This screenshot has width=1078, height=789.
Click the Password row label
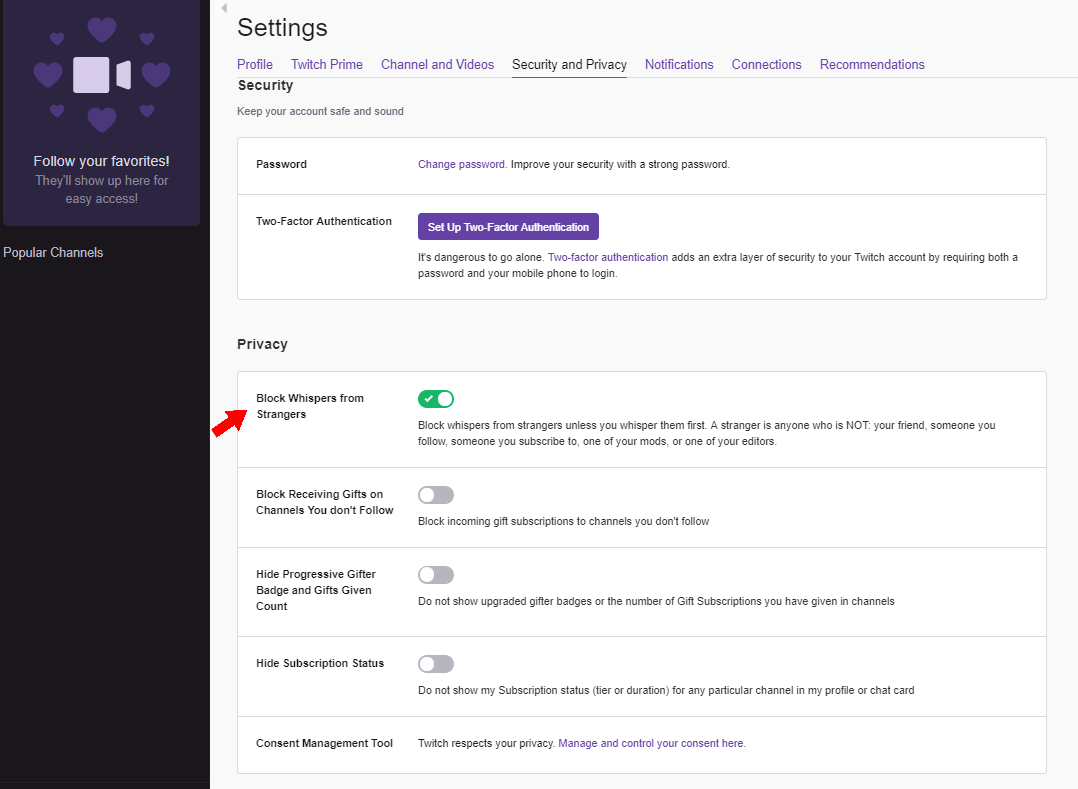click(281, 164)
